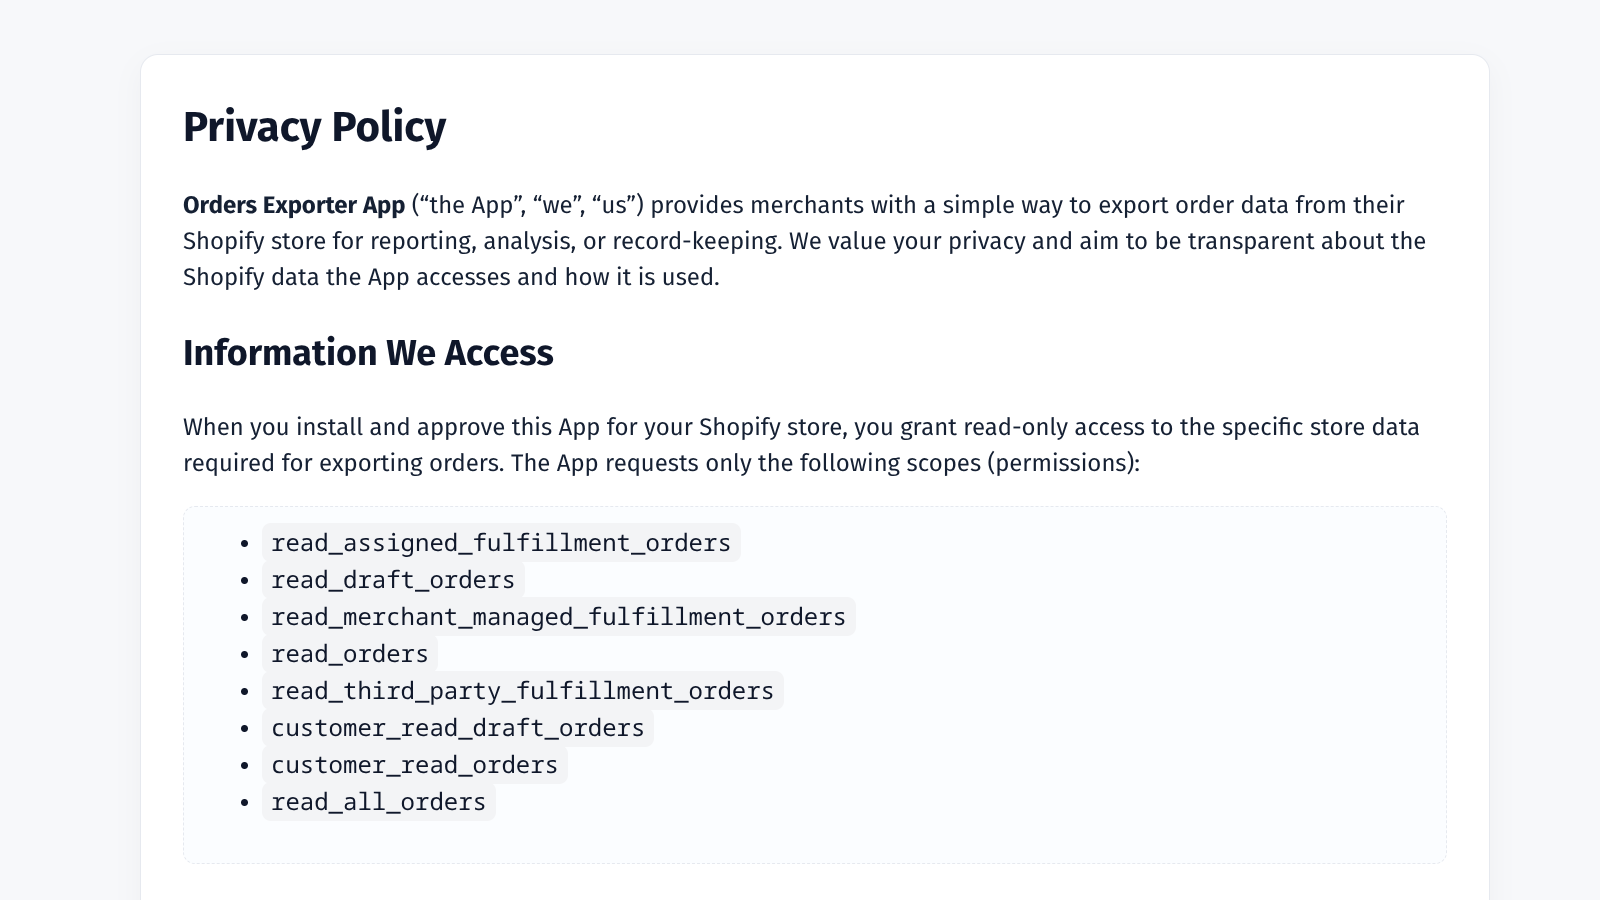Click the bullet point beside read_all_orders
Screen dimensions: 1600x900
click(244, 803)
